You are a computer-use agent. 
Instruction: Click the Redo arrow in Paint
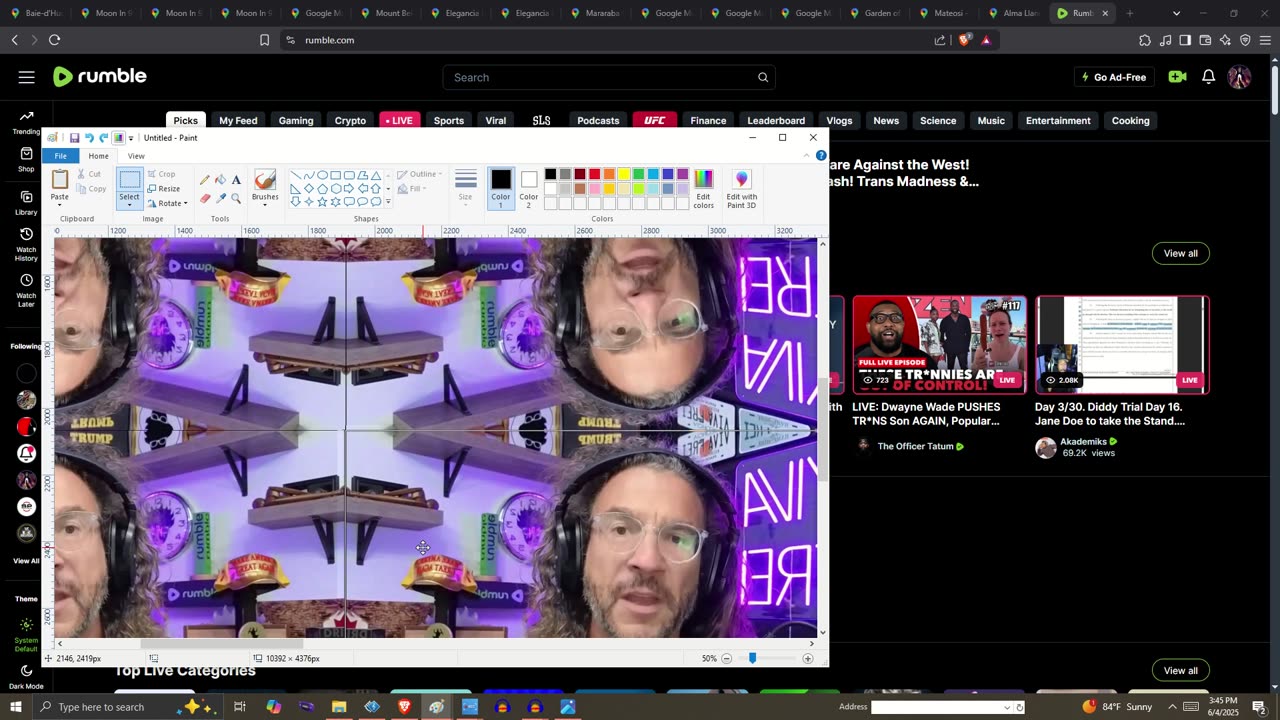point(103,138)
